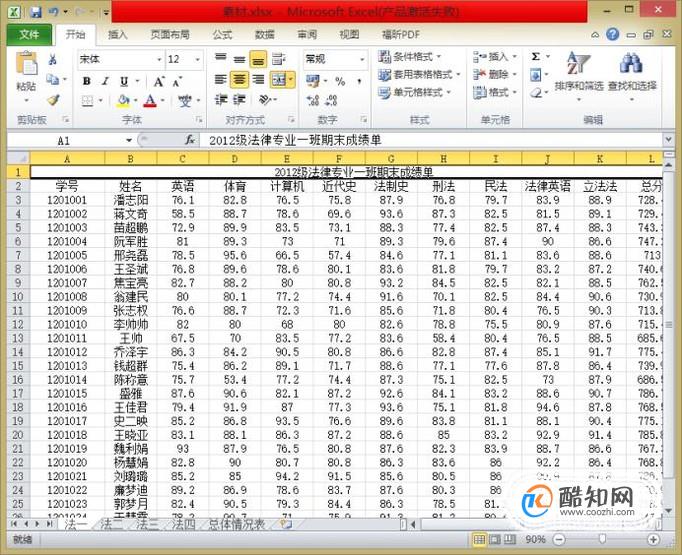Toggle Wrap Text button

click(x=278, y=59)
